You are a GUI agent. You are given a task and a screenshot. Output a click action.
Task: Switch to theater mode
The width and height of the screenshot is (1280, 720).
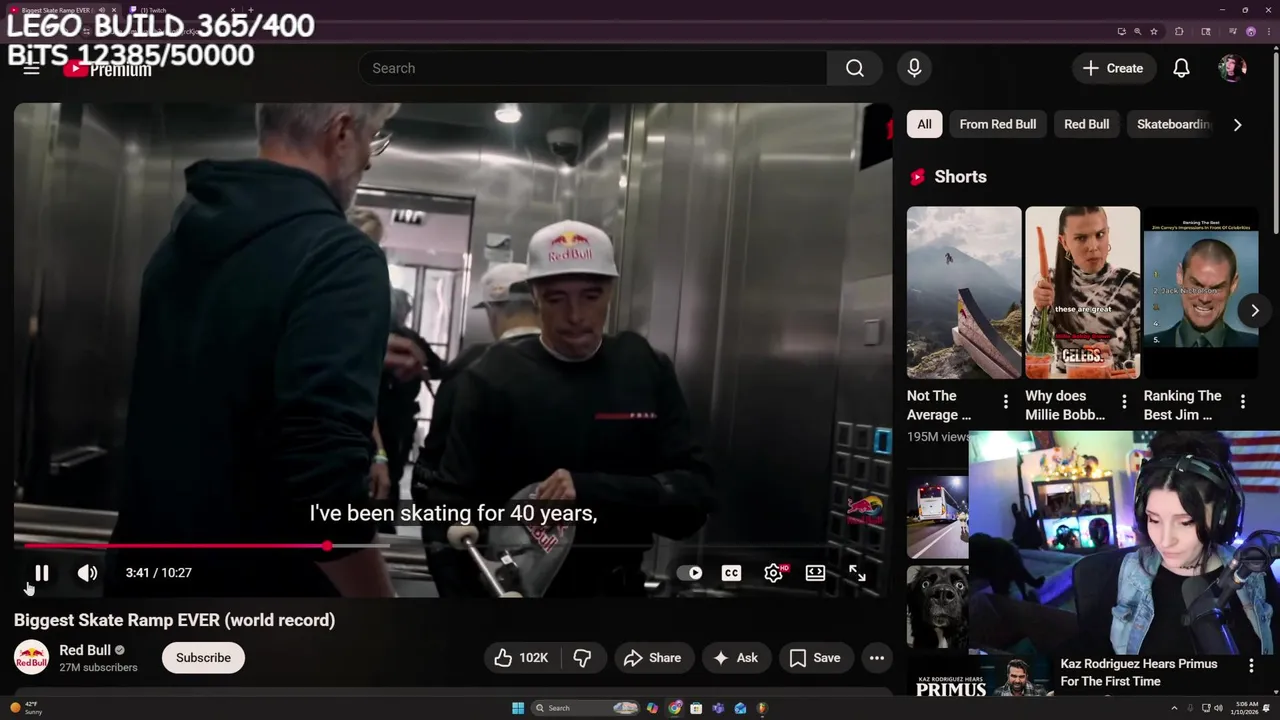click(815, 573)
